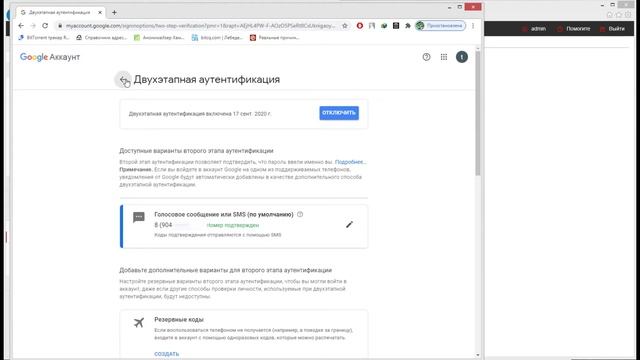Click the SMS message bubble icon
Screen dimensions: 640x360
click(139, 217)
